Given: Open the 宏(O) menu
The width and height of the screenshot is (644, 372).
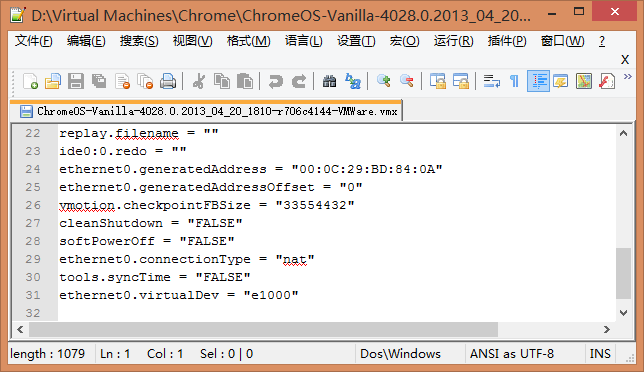Looking at the screenshot, I should 404,41.
